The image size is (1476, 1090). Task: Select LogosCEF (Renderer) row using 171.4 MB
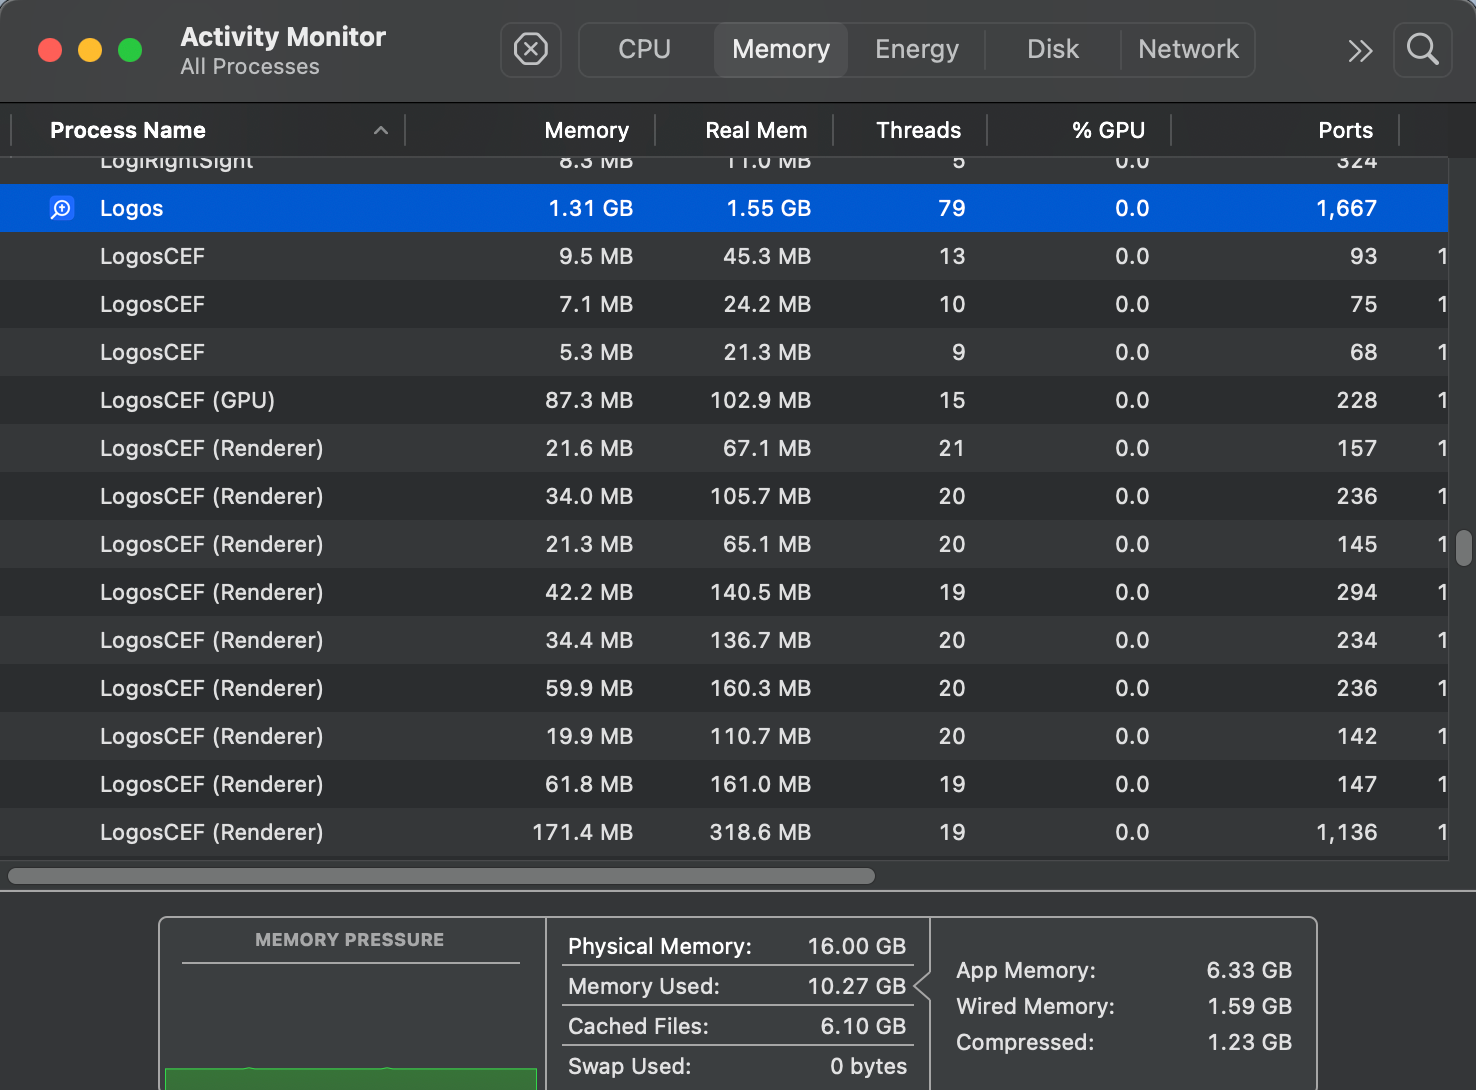click(x=724, y=832)
